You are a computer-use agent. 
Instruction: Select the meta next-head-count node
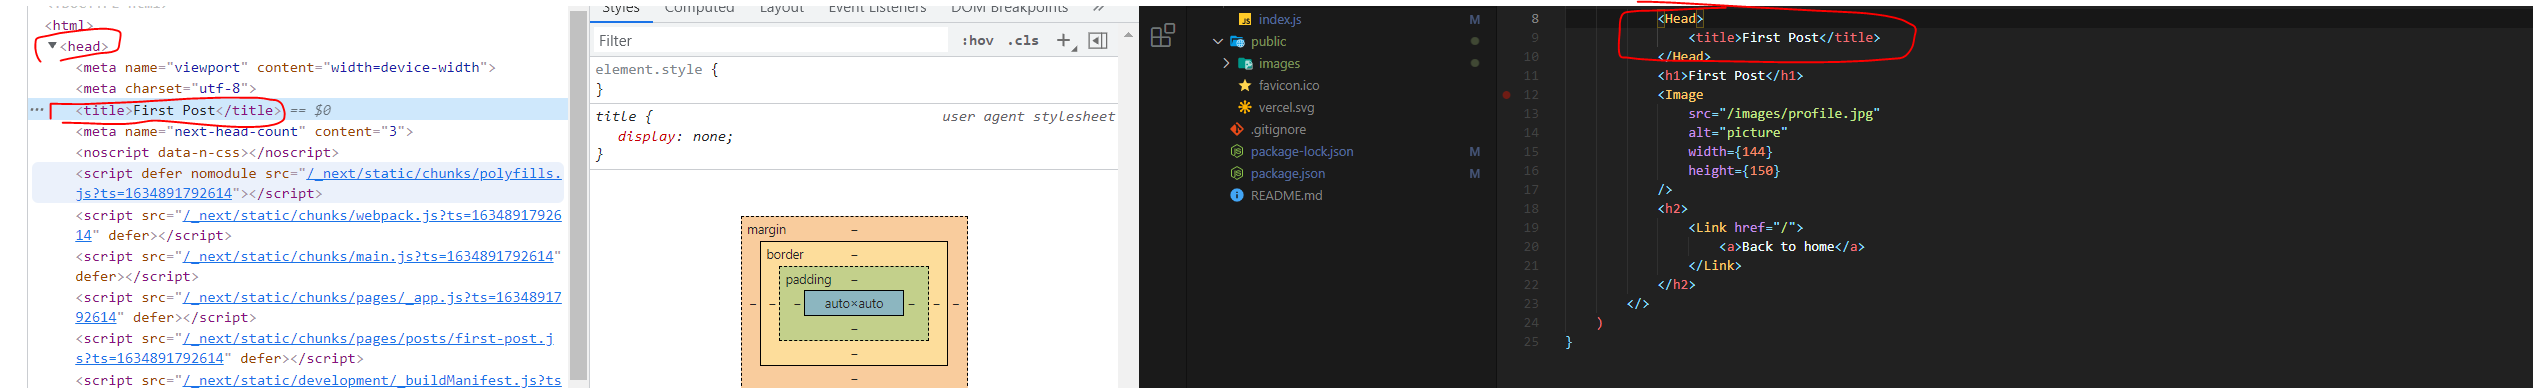point(244,131)
